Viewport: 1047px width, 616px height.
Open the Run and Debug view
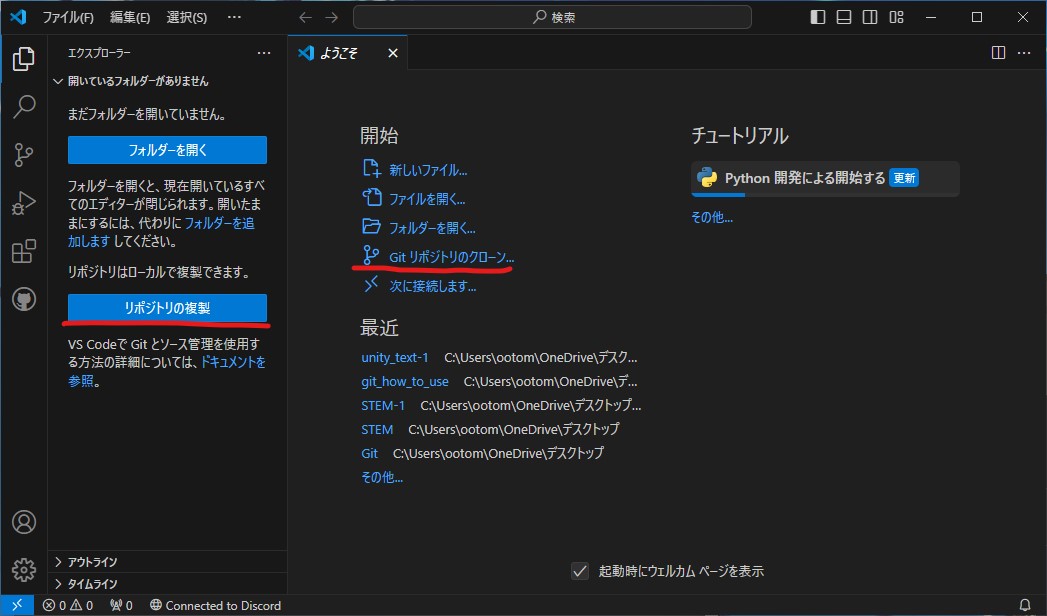click(24, 203)
